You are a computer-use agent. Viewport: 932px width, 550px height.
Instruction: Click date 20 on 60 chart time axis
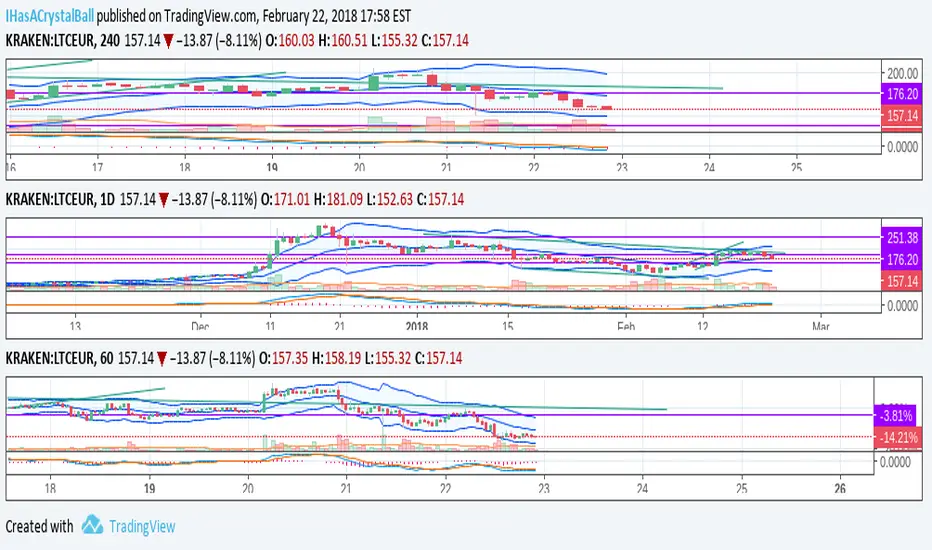coord(248,488)
